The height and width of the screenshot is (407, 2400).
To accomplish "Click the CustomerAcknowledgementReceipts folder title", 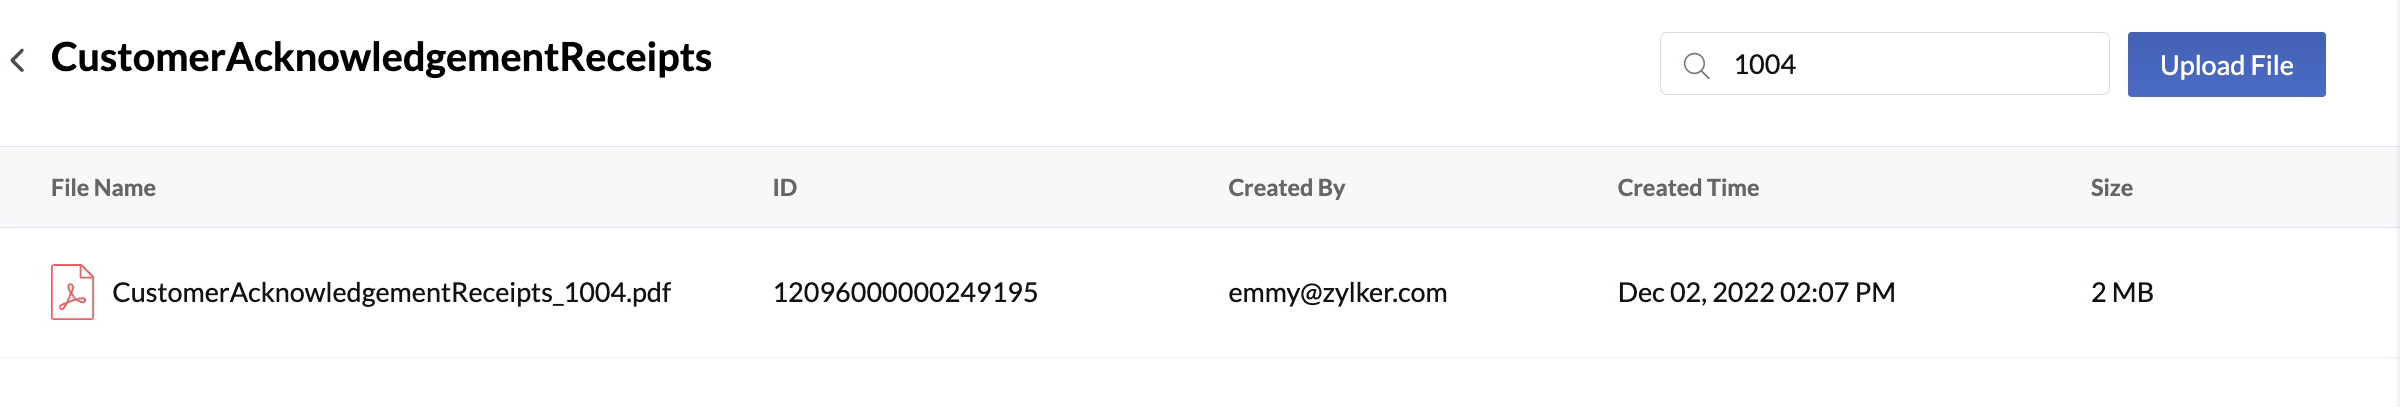I will (381, 58).
